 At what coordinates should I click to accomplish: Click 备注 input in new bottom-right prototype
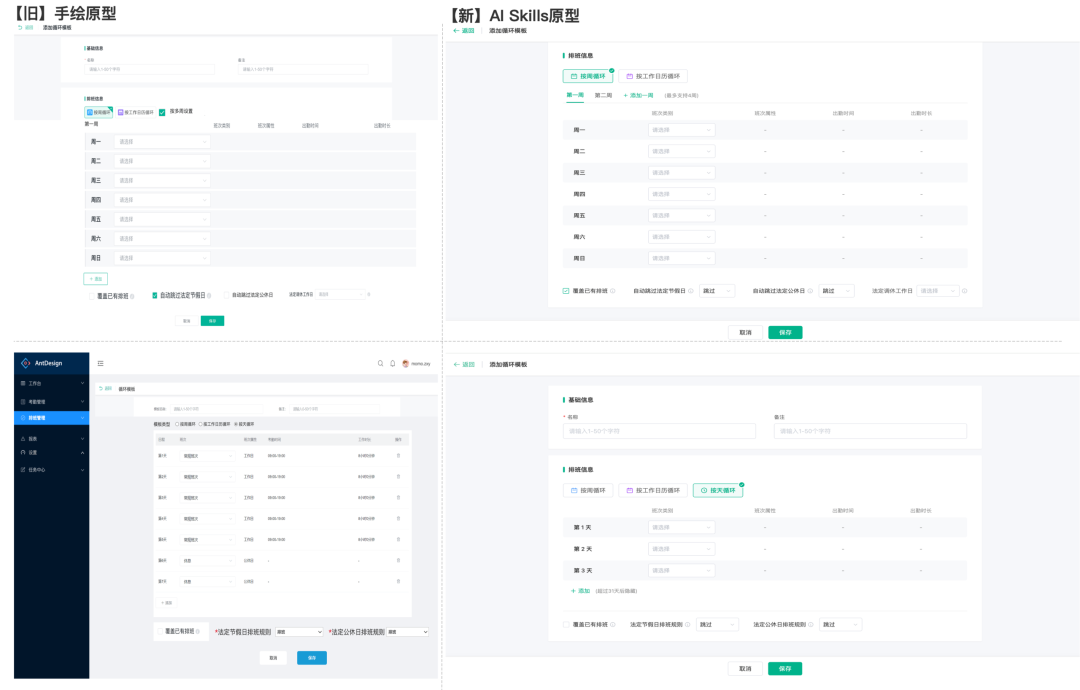click(870, 431)
